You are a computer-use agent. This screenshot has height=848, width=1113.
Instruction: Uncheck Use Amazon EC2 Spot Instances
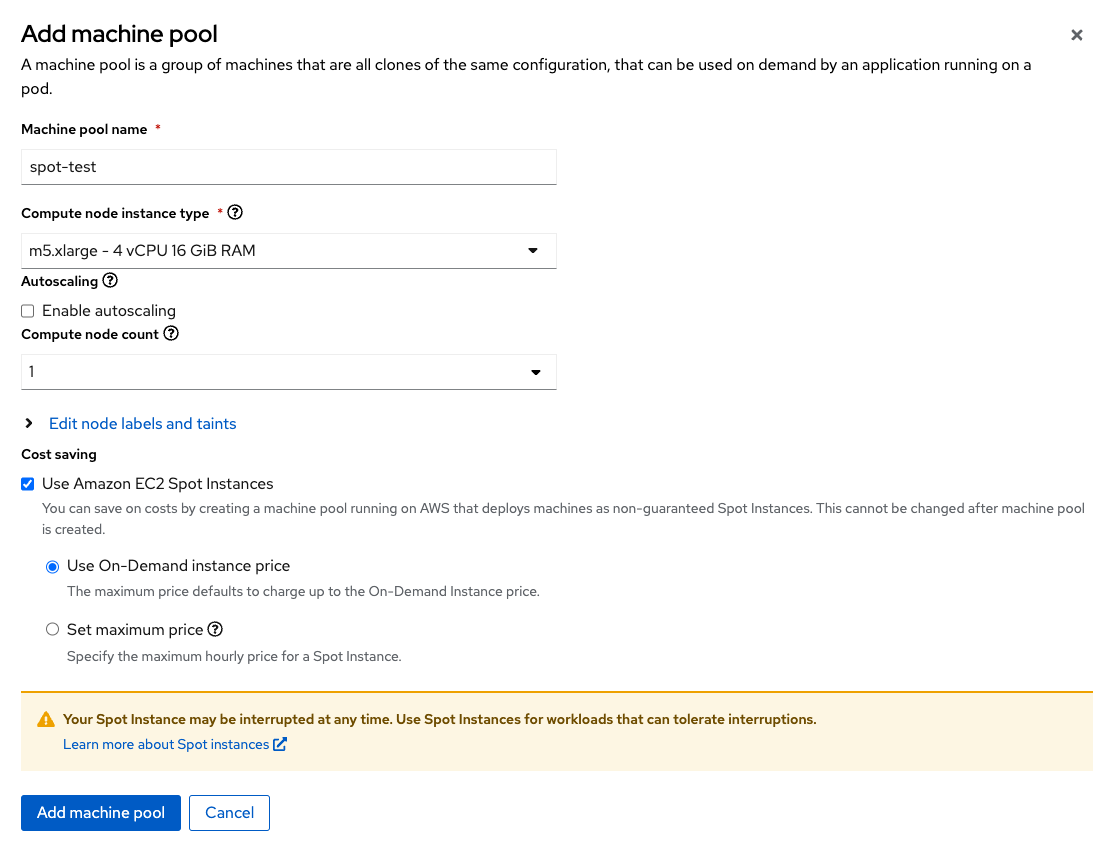click(28, 484)
